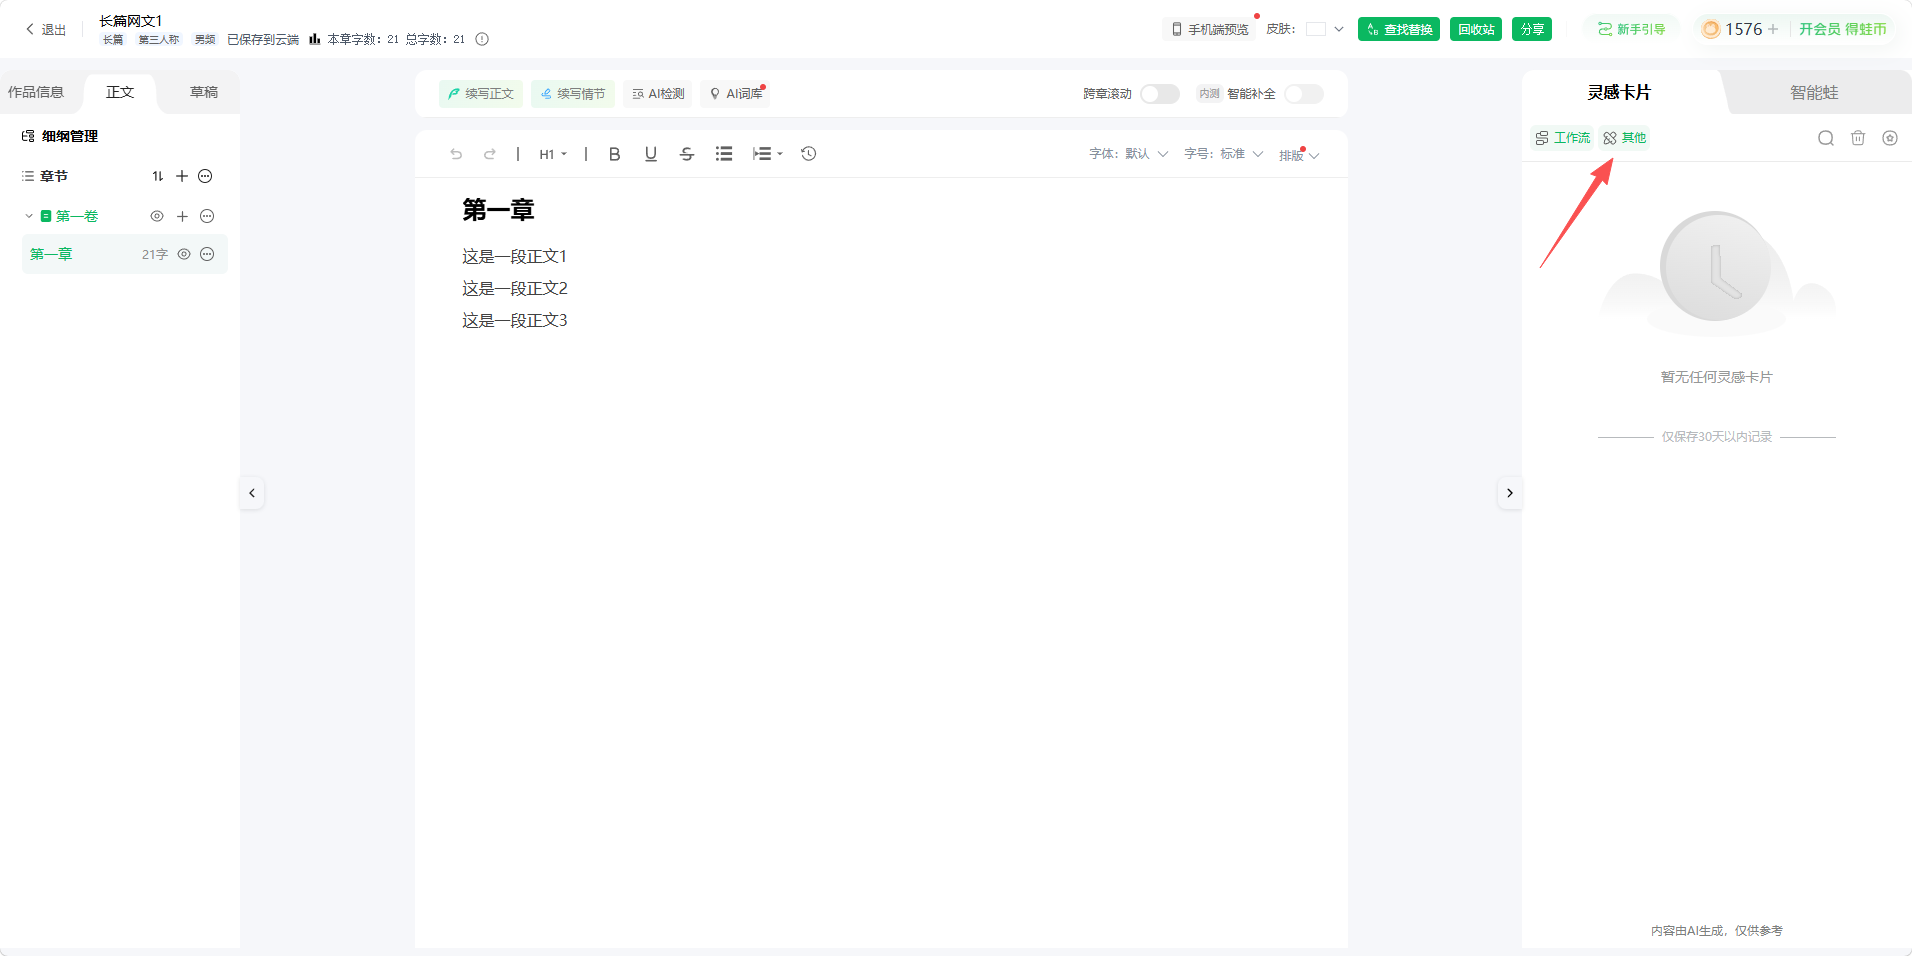This screenshot has height=956, width=1912.
Task: Click the undo icon in editor toolbar
Action: 456,154
